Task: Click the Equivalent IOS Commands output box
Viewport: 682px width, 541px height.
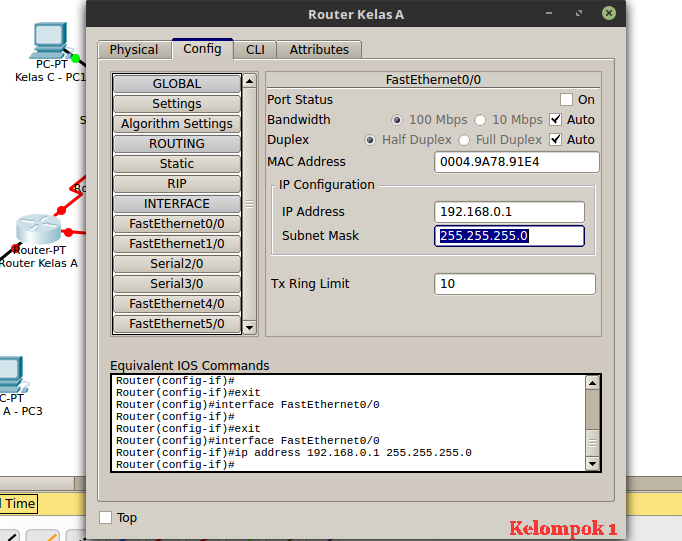Action: pos(348,423)
